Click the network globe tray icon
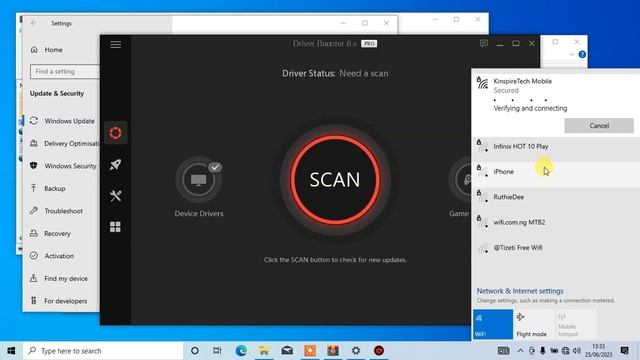Screen dimensions: 640x360 (x=565, y=351)
